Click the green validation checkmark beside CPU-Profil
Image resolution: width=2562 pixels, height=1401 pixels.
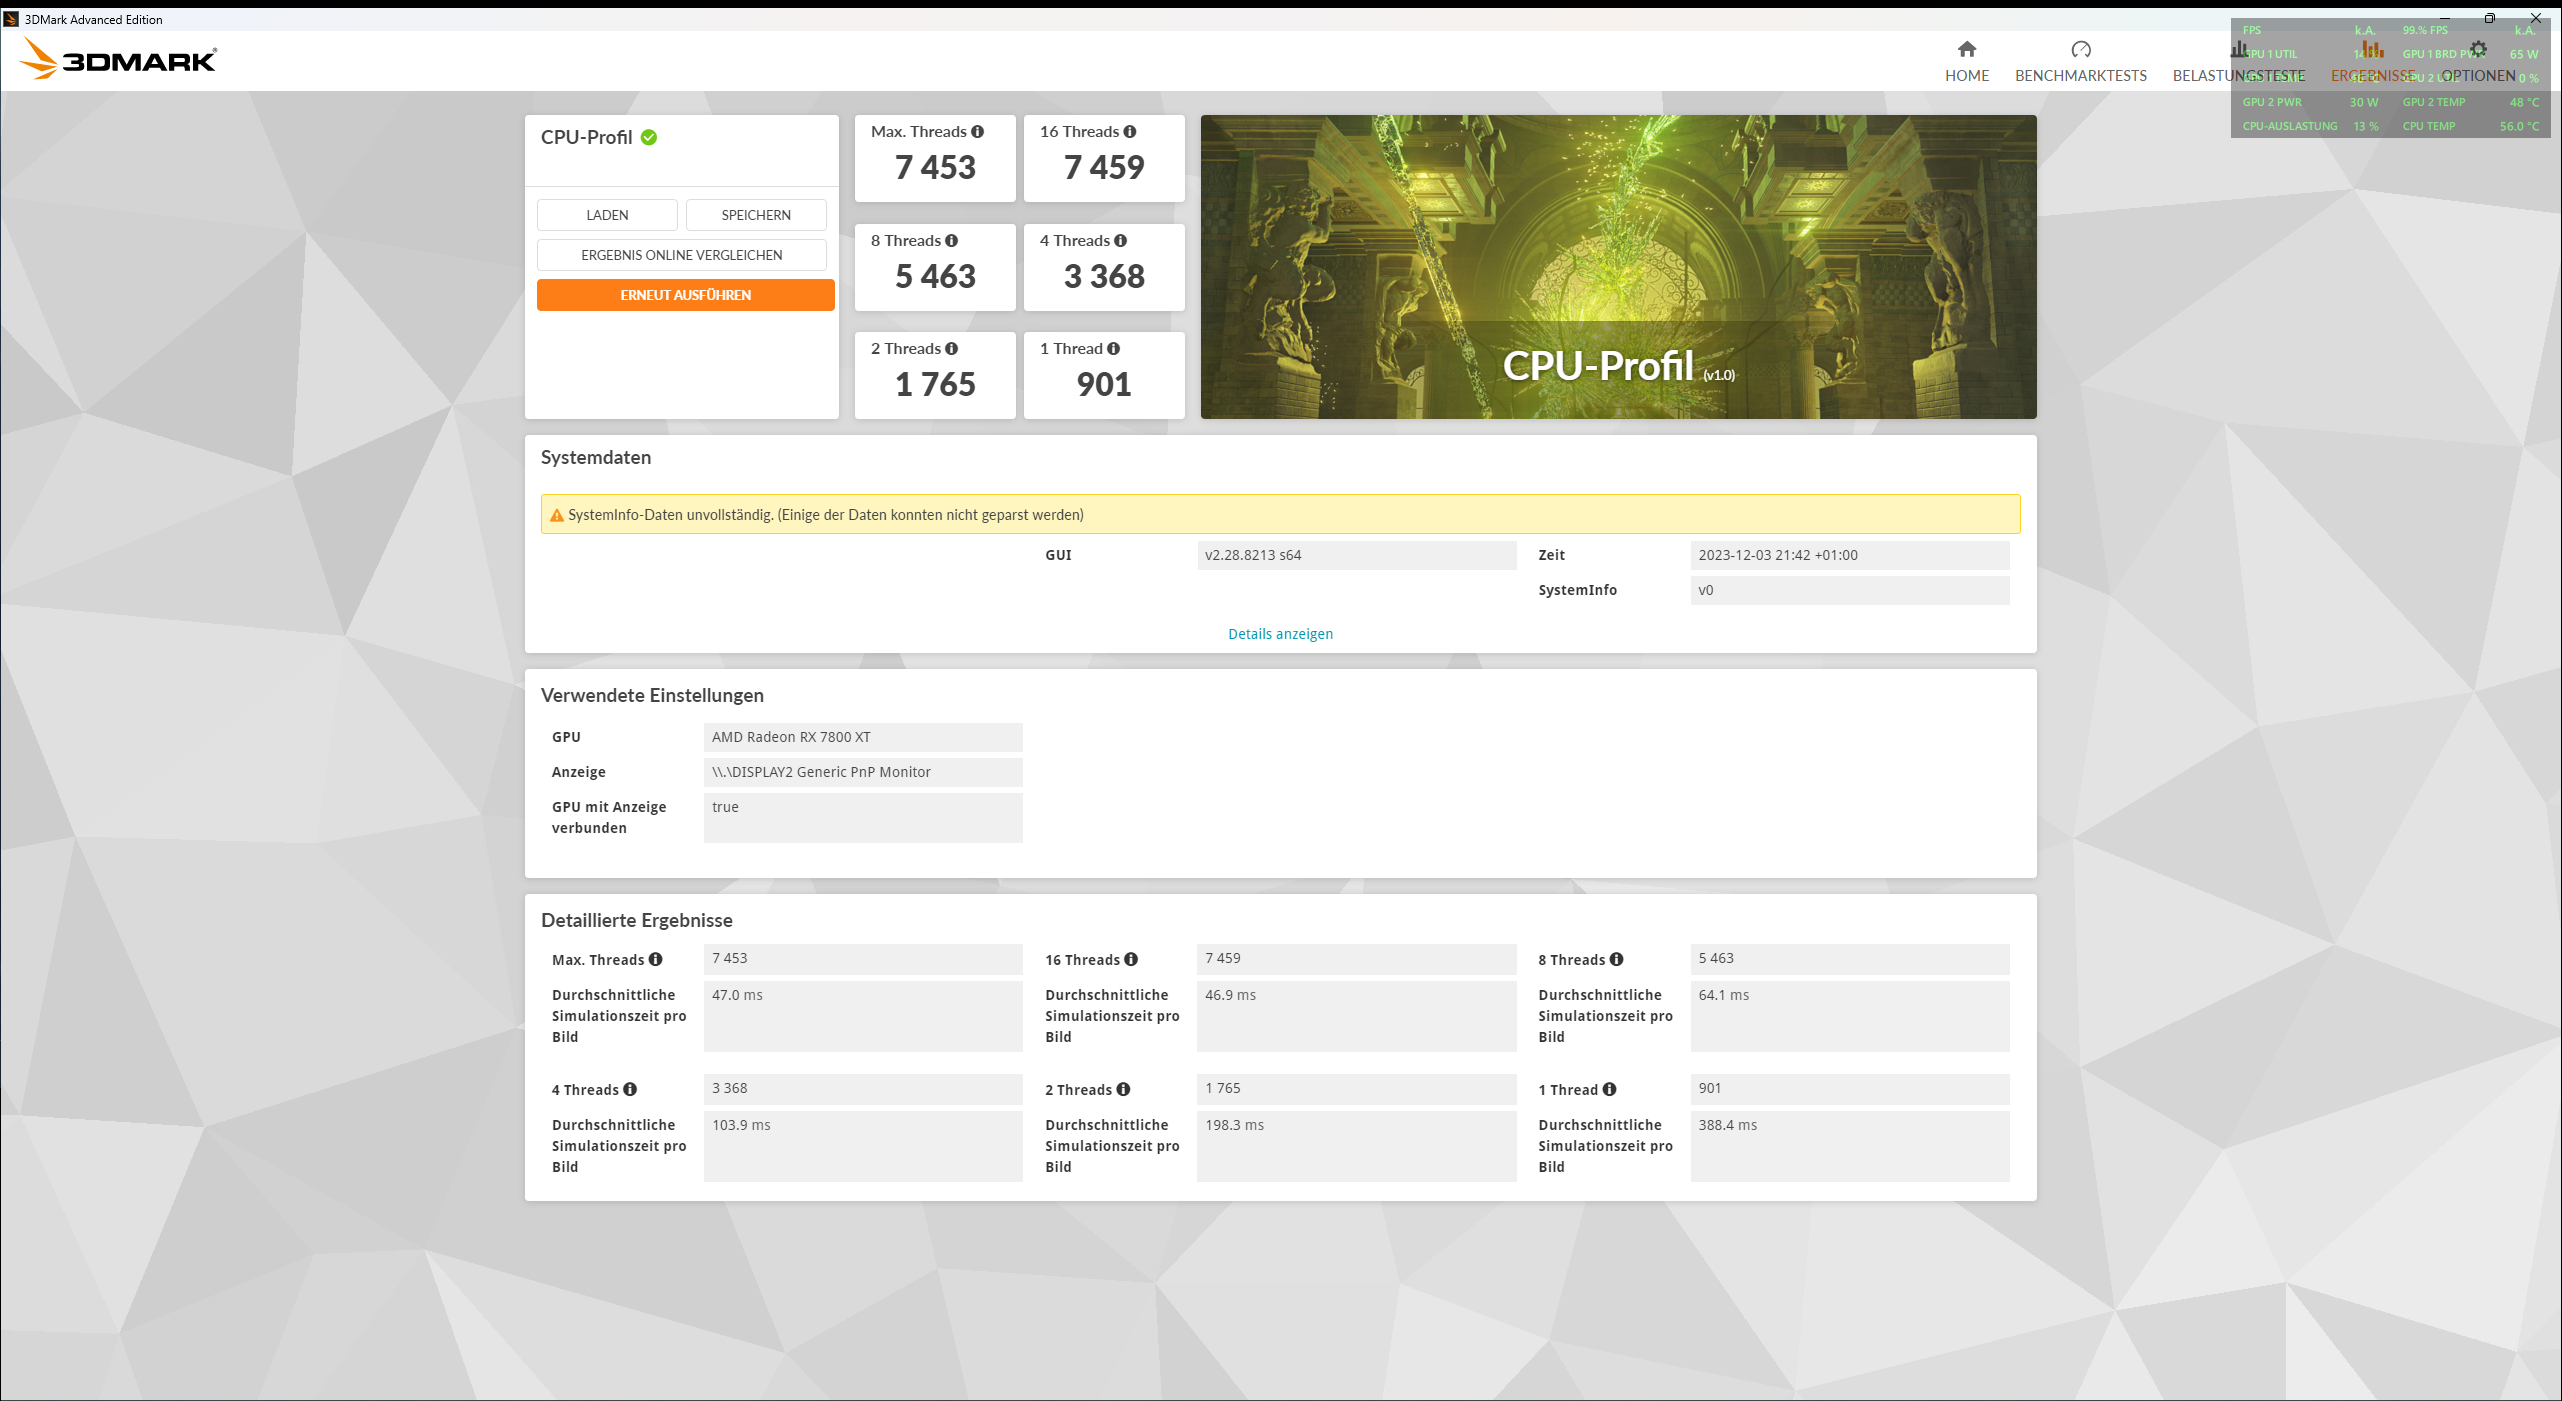(x=649, y=138)
